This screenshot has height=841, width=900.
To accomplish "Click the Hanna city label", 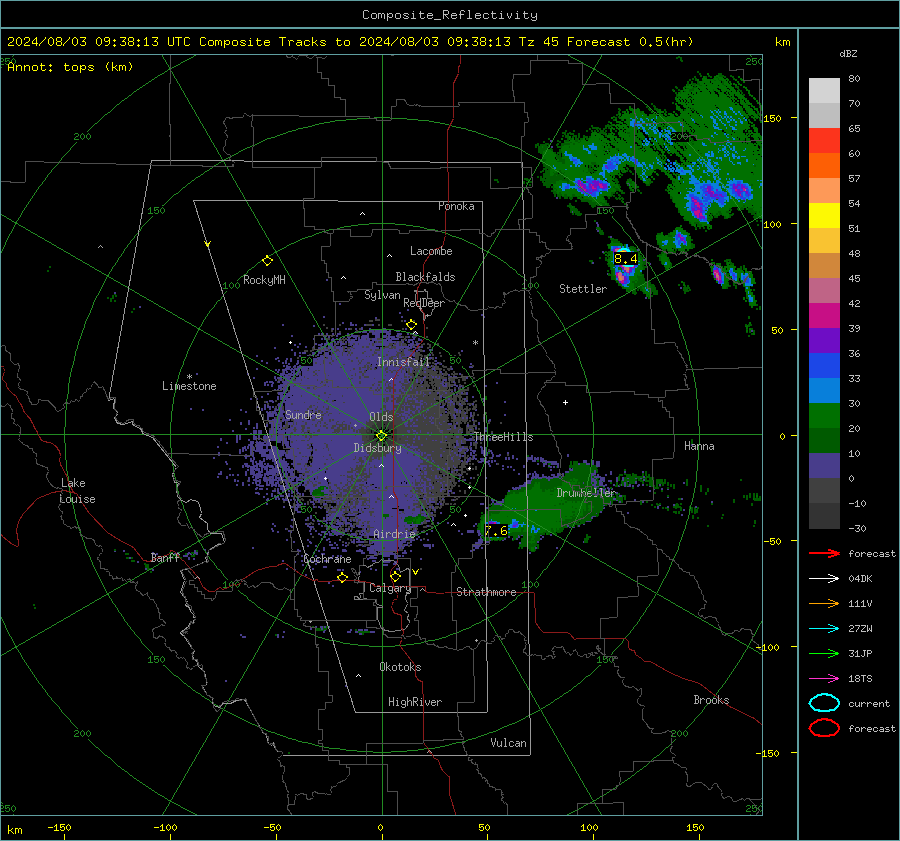I will pyautogui.click(x=699, y=446).
